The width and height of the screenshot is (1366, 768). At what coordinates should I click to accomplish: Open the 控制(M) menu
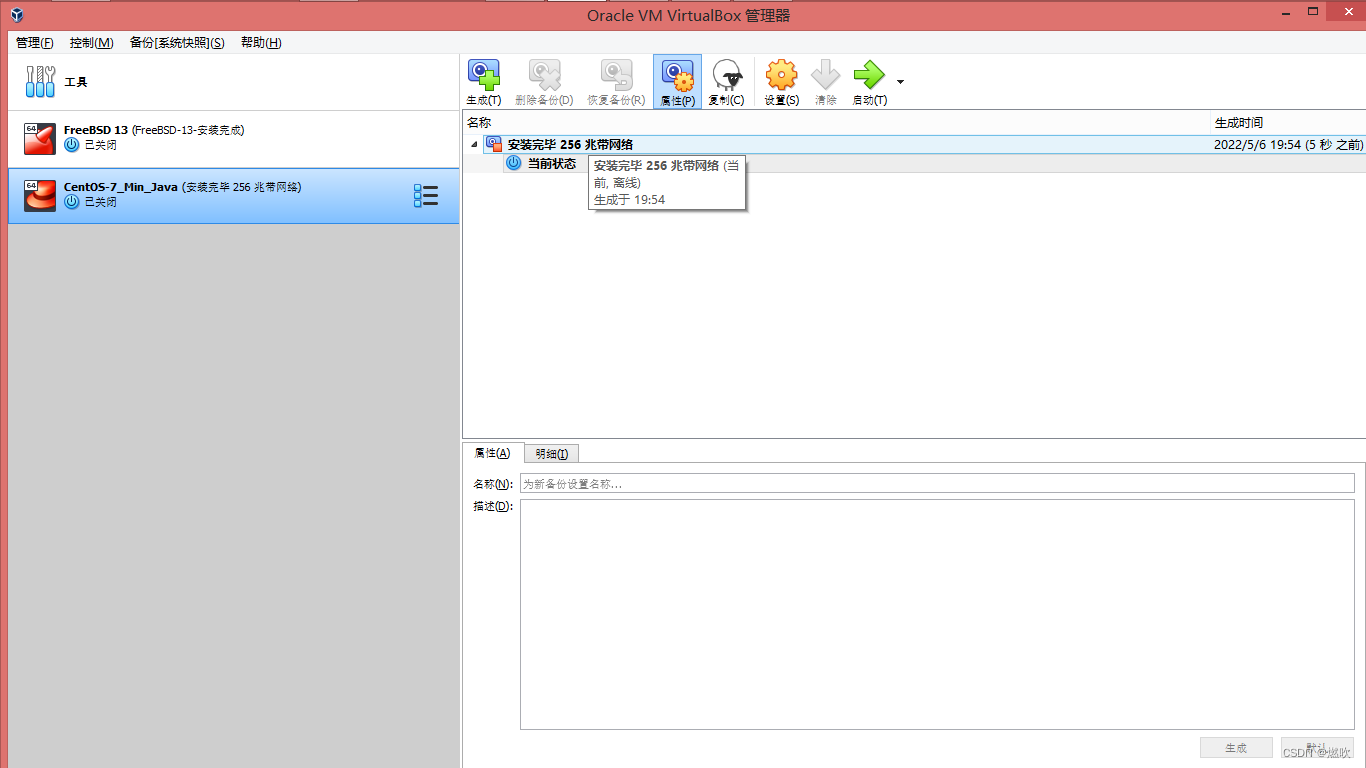click(92, 43)
